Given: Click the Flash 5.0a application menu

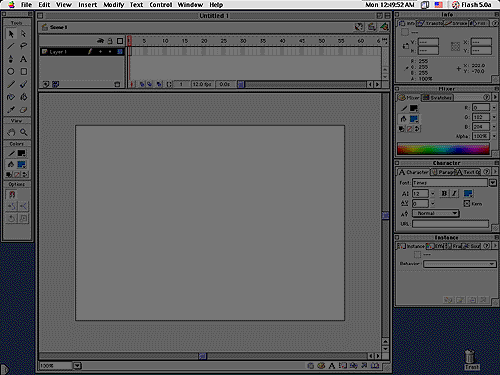Looking at the screenshot, I should pos(472,5).
